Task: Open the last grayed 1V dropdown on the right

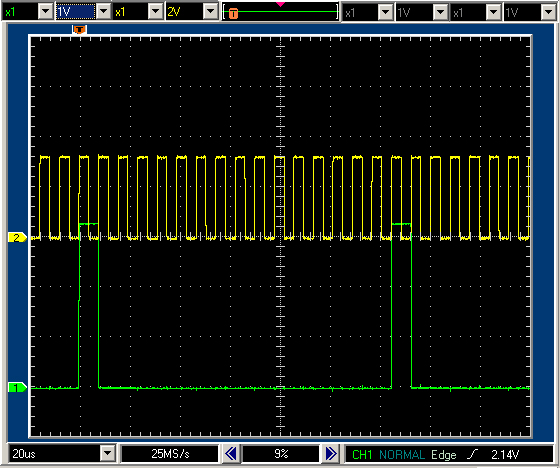Action: (x=548, y=13)
